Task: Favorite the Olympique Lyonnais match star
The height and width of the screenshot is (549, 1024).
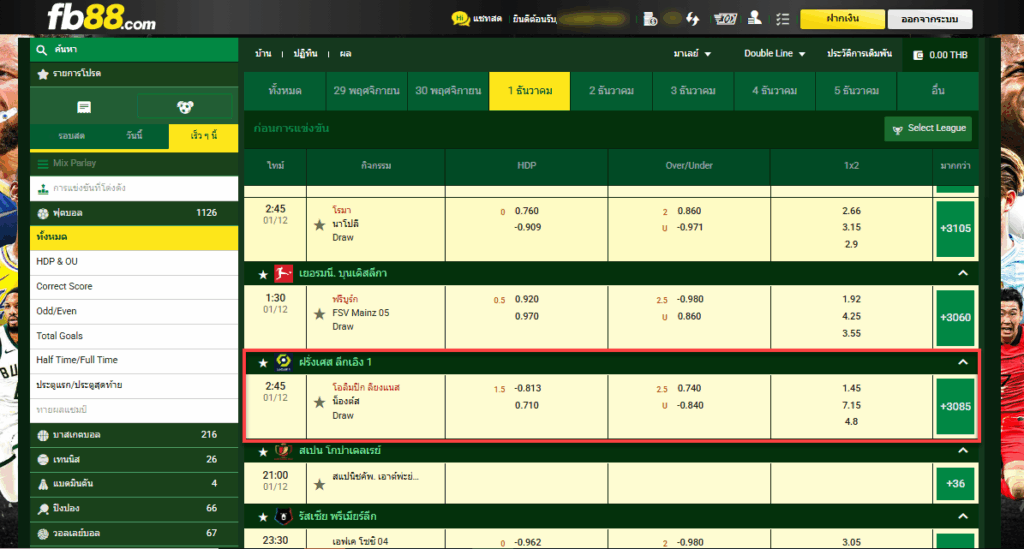Action: pyautogui.click(x=319, y=402)
